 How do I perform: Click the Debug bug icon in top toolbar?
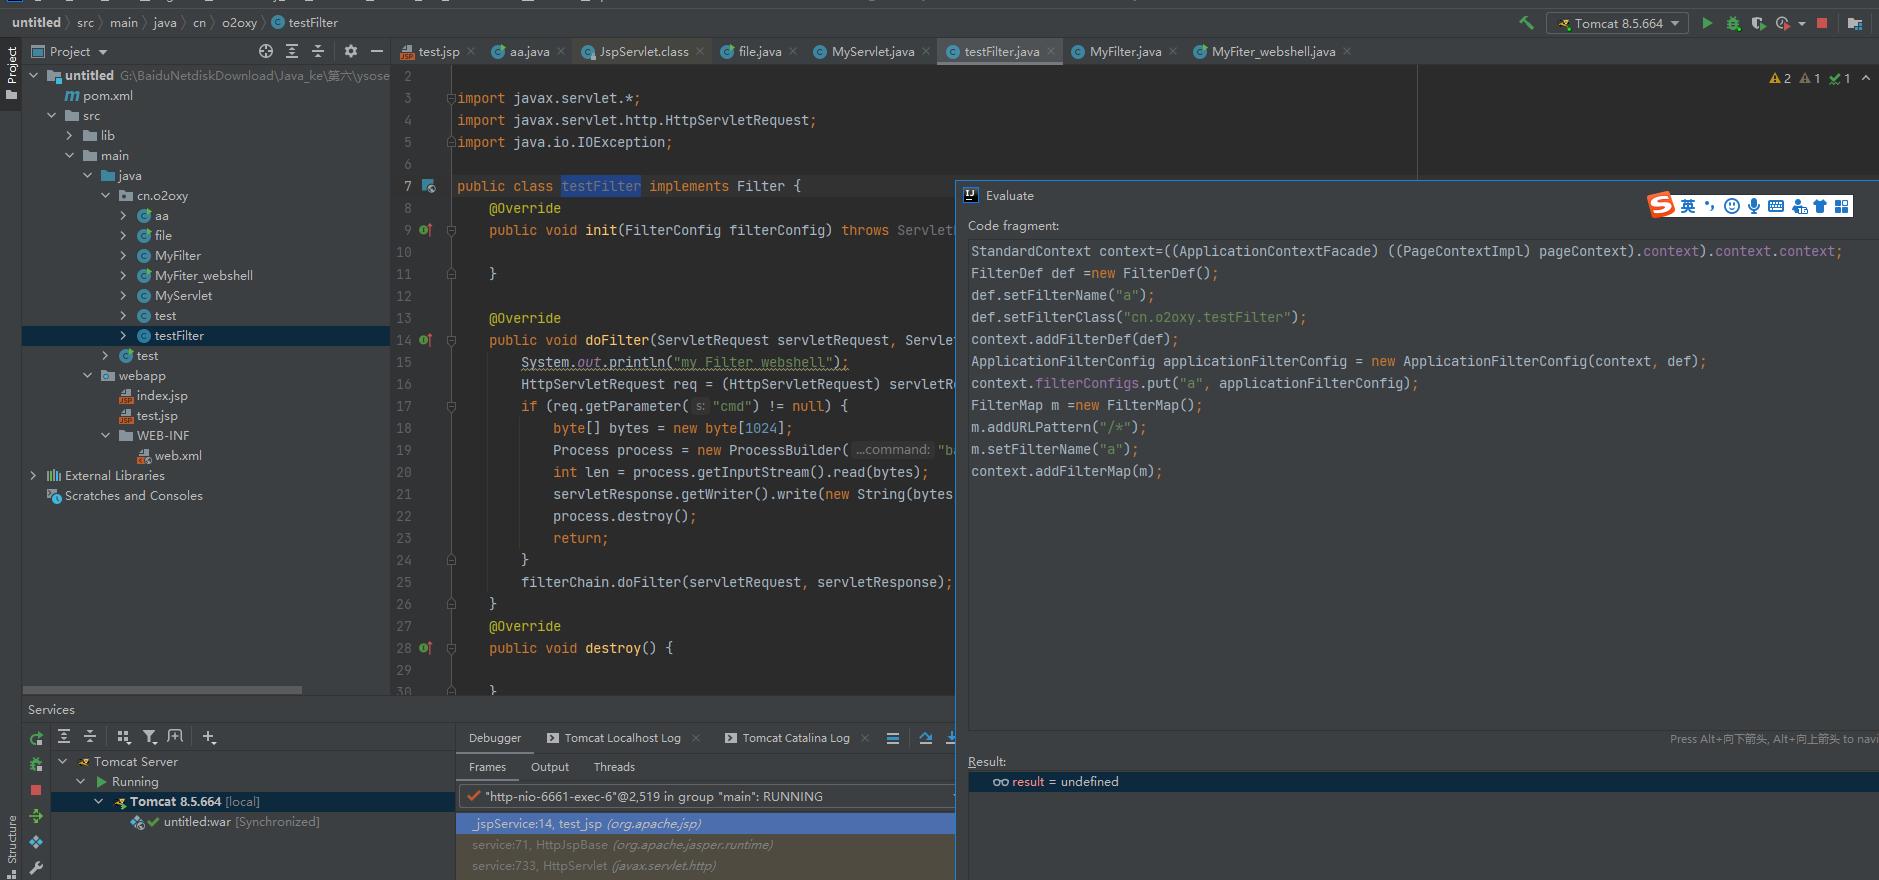point(1733,23)
